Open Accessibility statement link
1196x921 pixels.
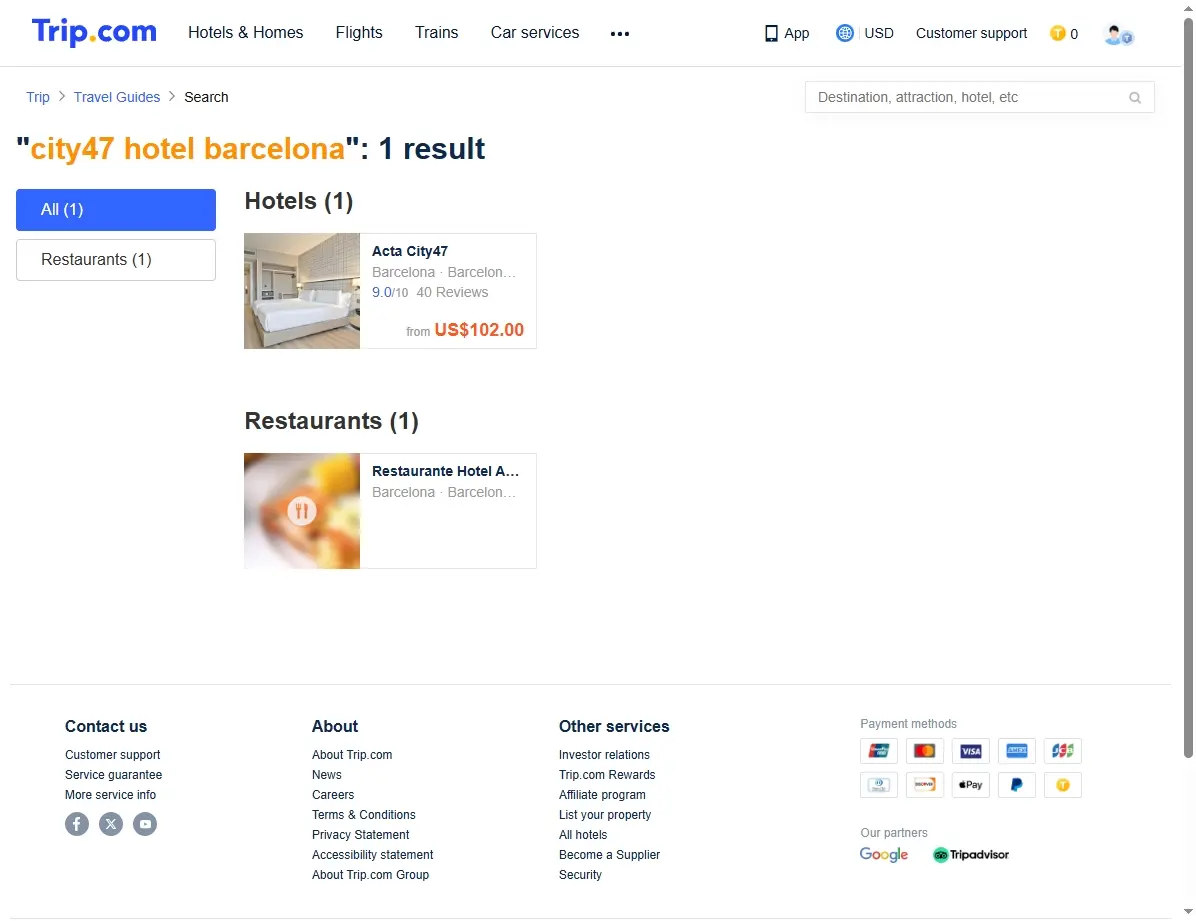(x=372, y=855)
